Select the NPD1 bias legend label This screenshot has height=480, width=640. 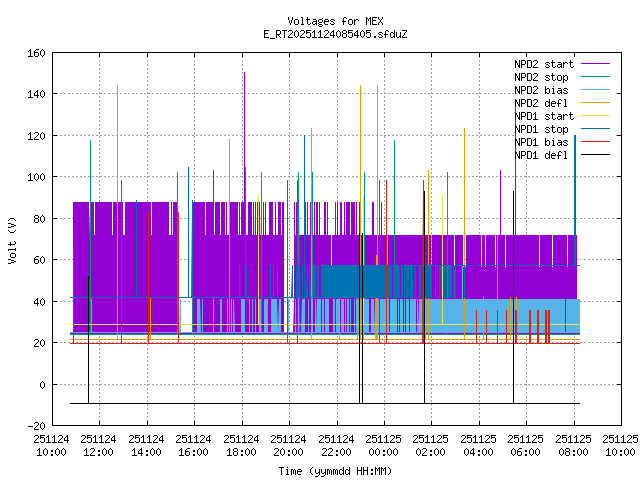coord(541,142)
